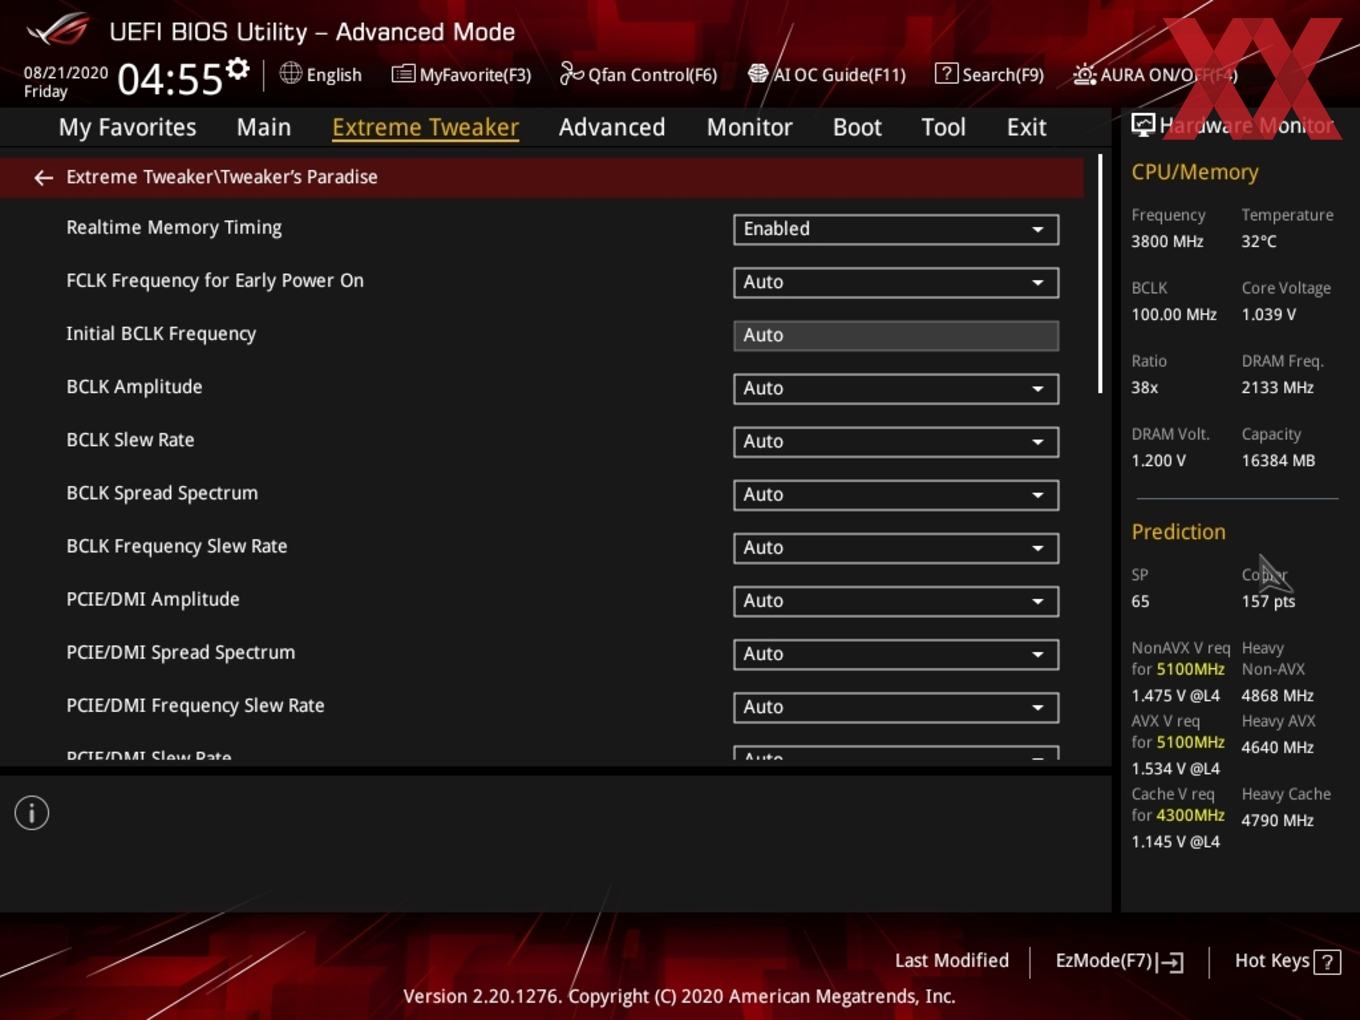Select BCLK Slew Rate label

(130, 439)
